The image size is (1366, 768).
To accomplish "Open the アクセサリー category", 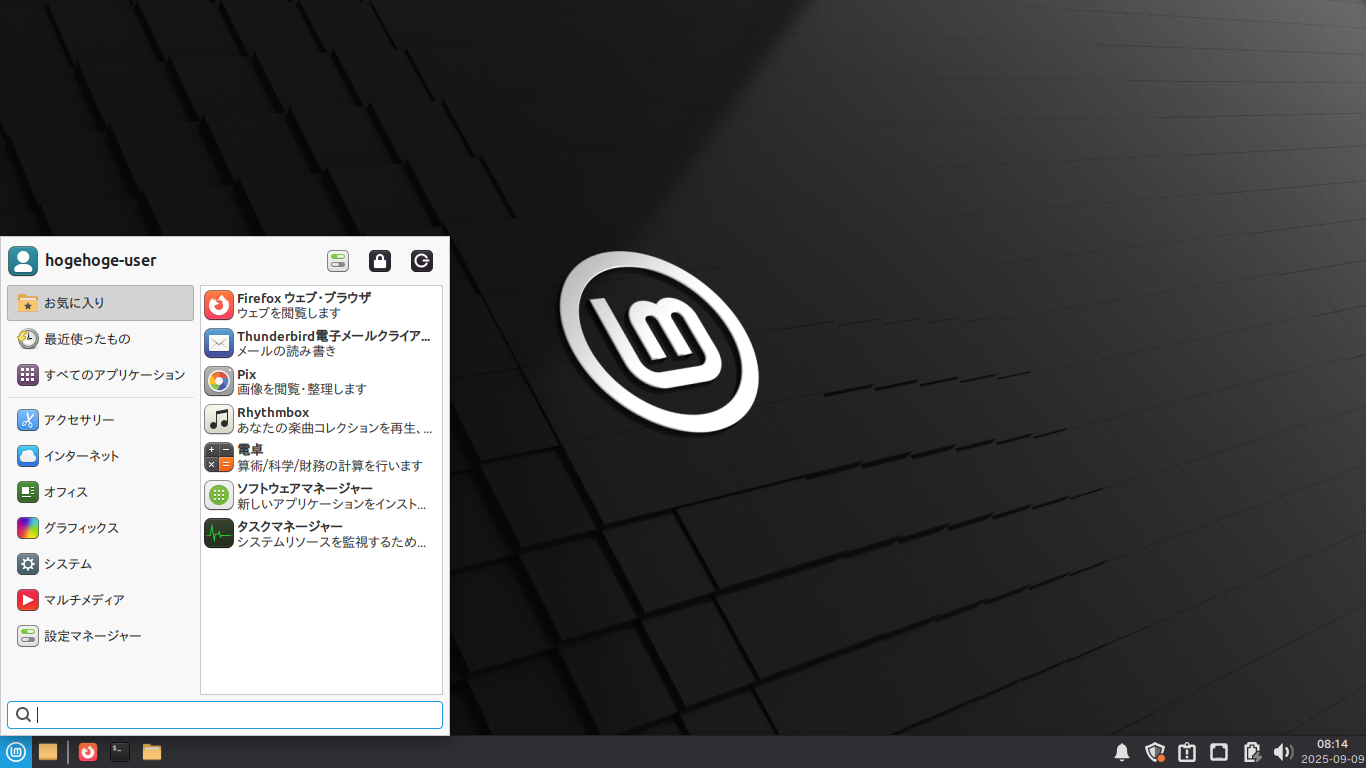I will (100, 420).
